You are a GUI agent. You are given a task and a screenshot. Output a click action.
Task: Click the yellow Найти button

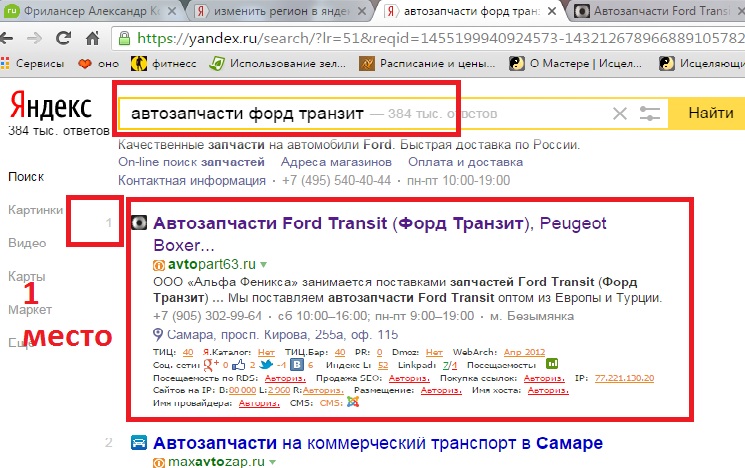(707, 114)
